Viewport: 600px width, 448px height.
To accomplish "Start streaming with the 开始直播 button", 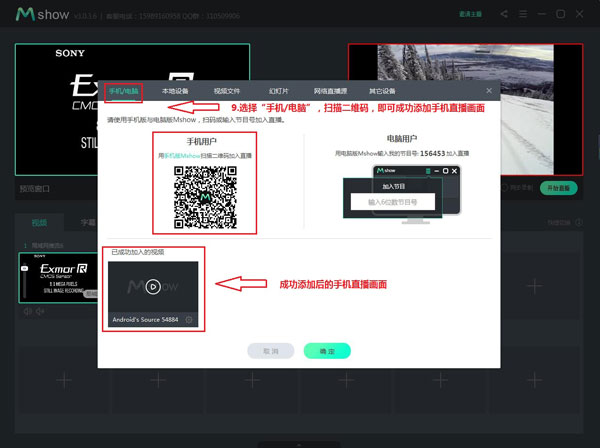I will point(559,188).
